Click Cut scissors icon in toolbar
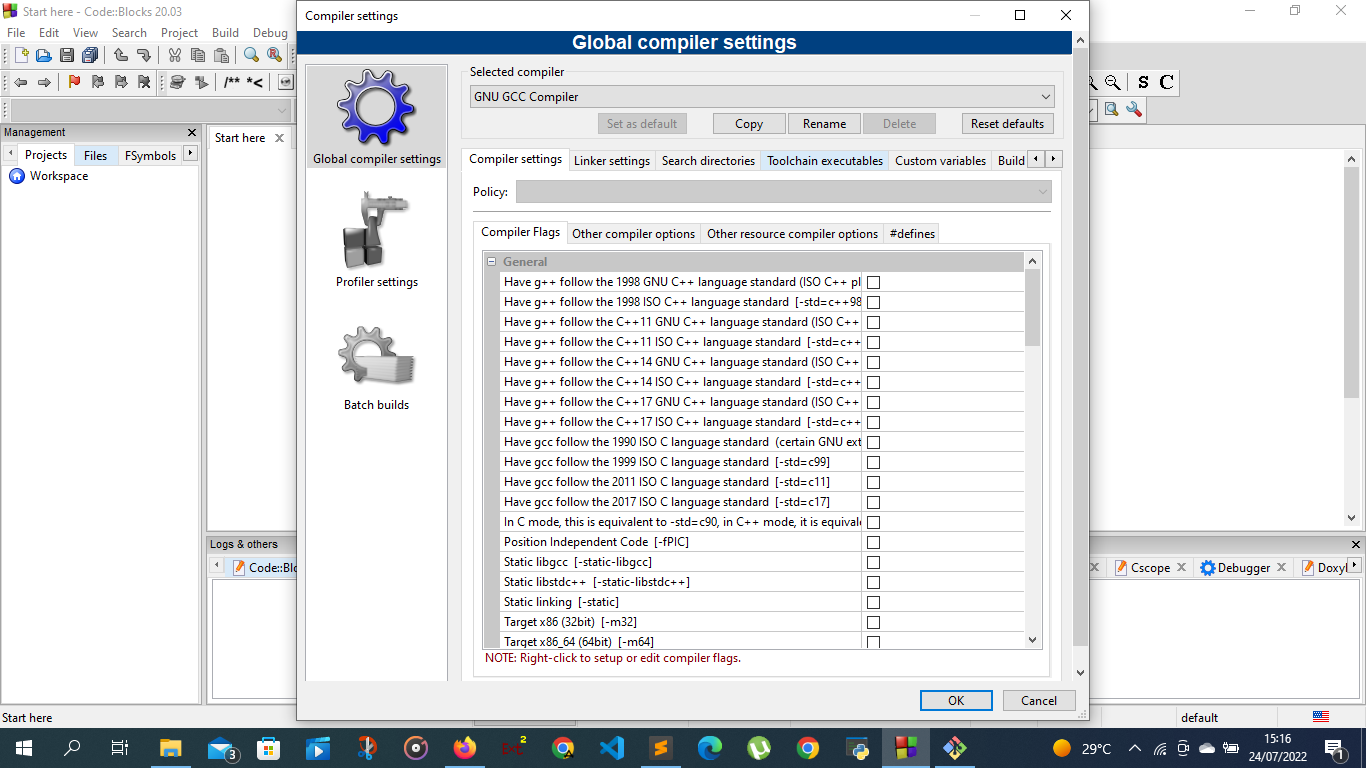The image size is (1366, 768). (x=174, y=55)
